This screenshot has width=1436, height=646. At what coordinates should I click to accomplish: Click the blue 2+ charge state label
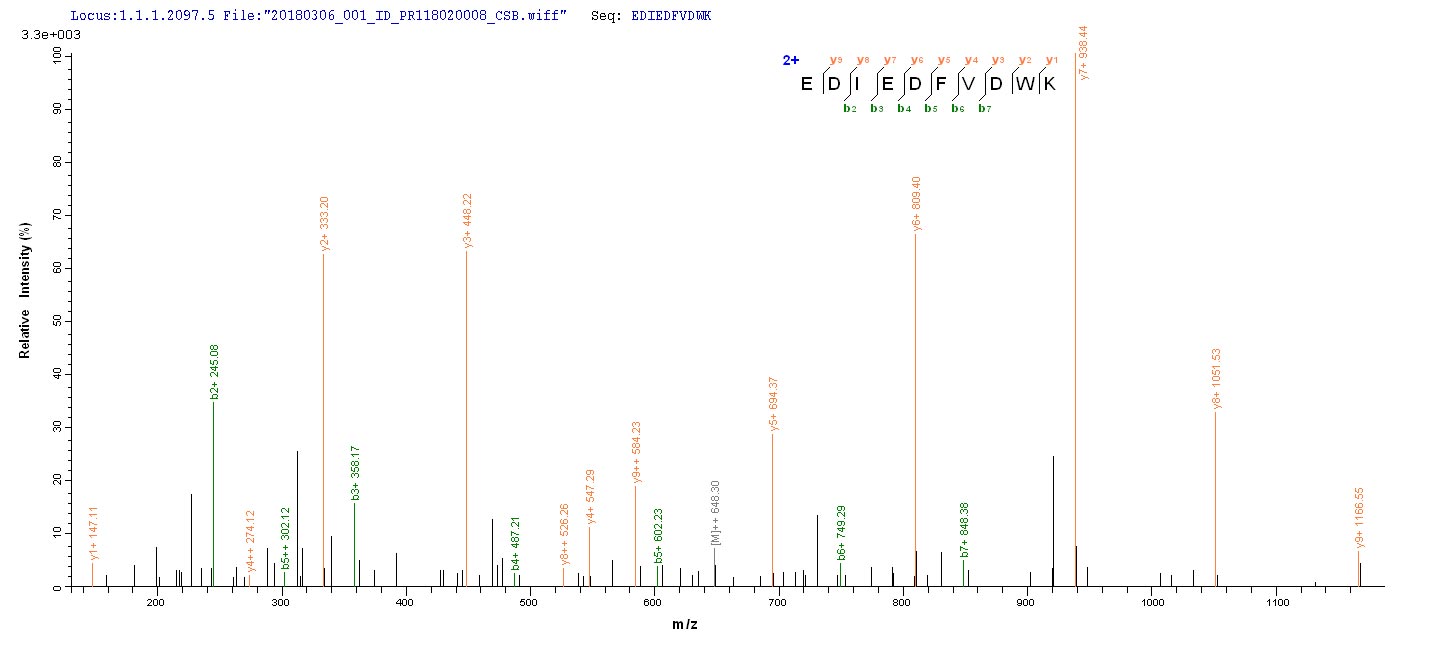pos(791,61)
